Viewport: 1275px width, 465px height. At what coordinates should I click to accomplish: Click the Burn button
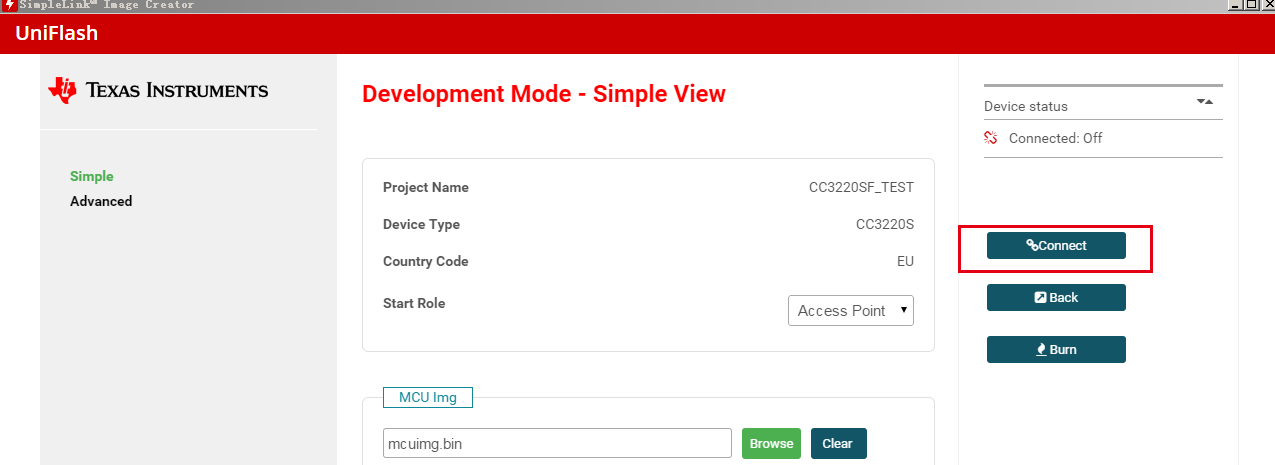pyautogui.click(x=1056, y=349)
